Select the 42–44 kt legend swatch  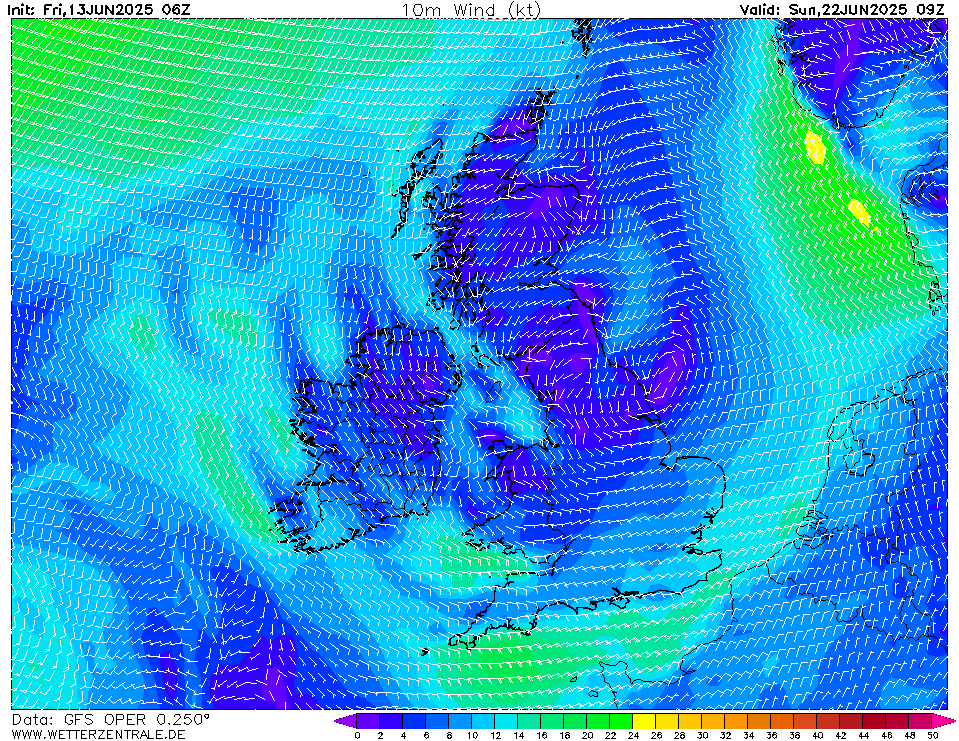coord(851,721)
